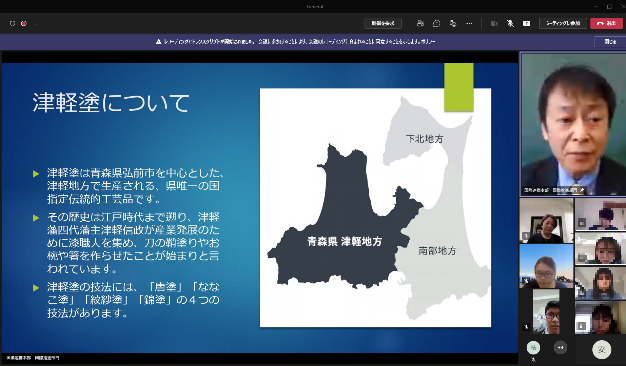Screen dimensions: 626x366
Task: Click the small left avatar circle below the tiles
Action: click(533, 348)
